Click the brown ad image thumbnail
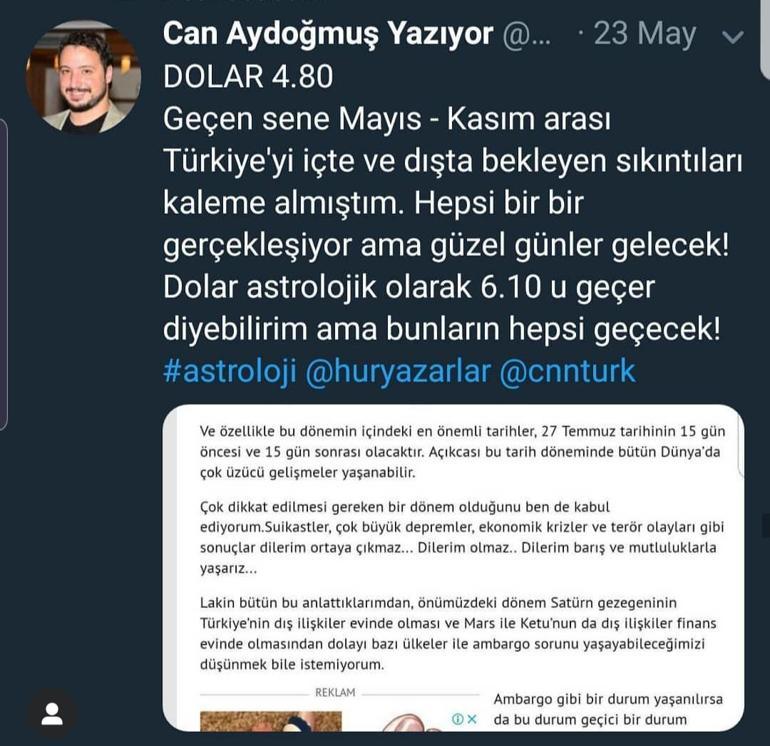This screenshot has height=746, width=770. [271, 721]
